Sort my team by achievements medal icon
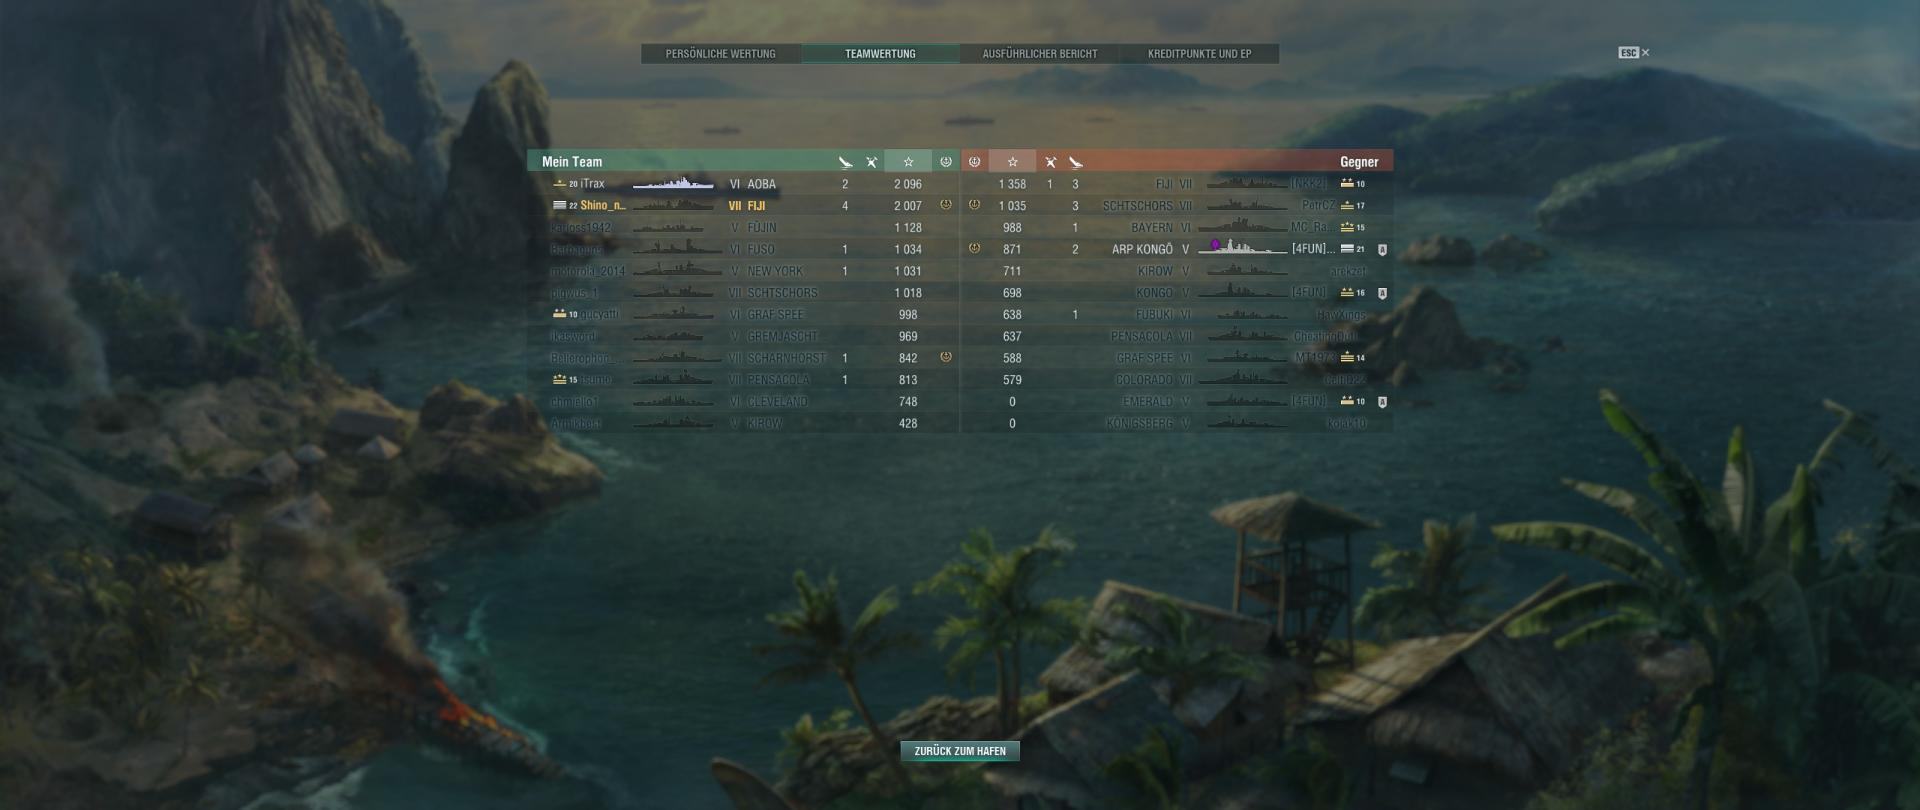 [946, 161]
